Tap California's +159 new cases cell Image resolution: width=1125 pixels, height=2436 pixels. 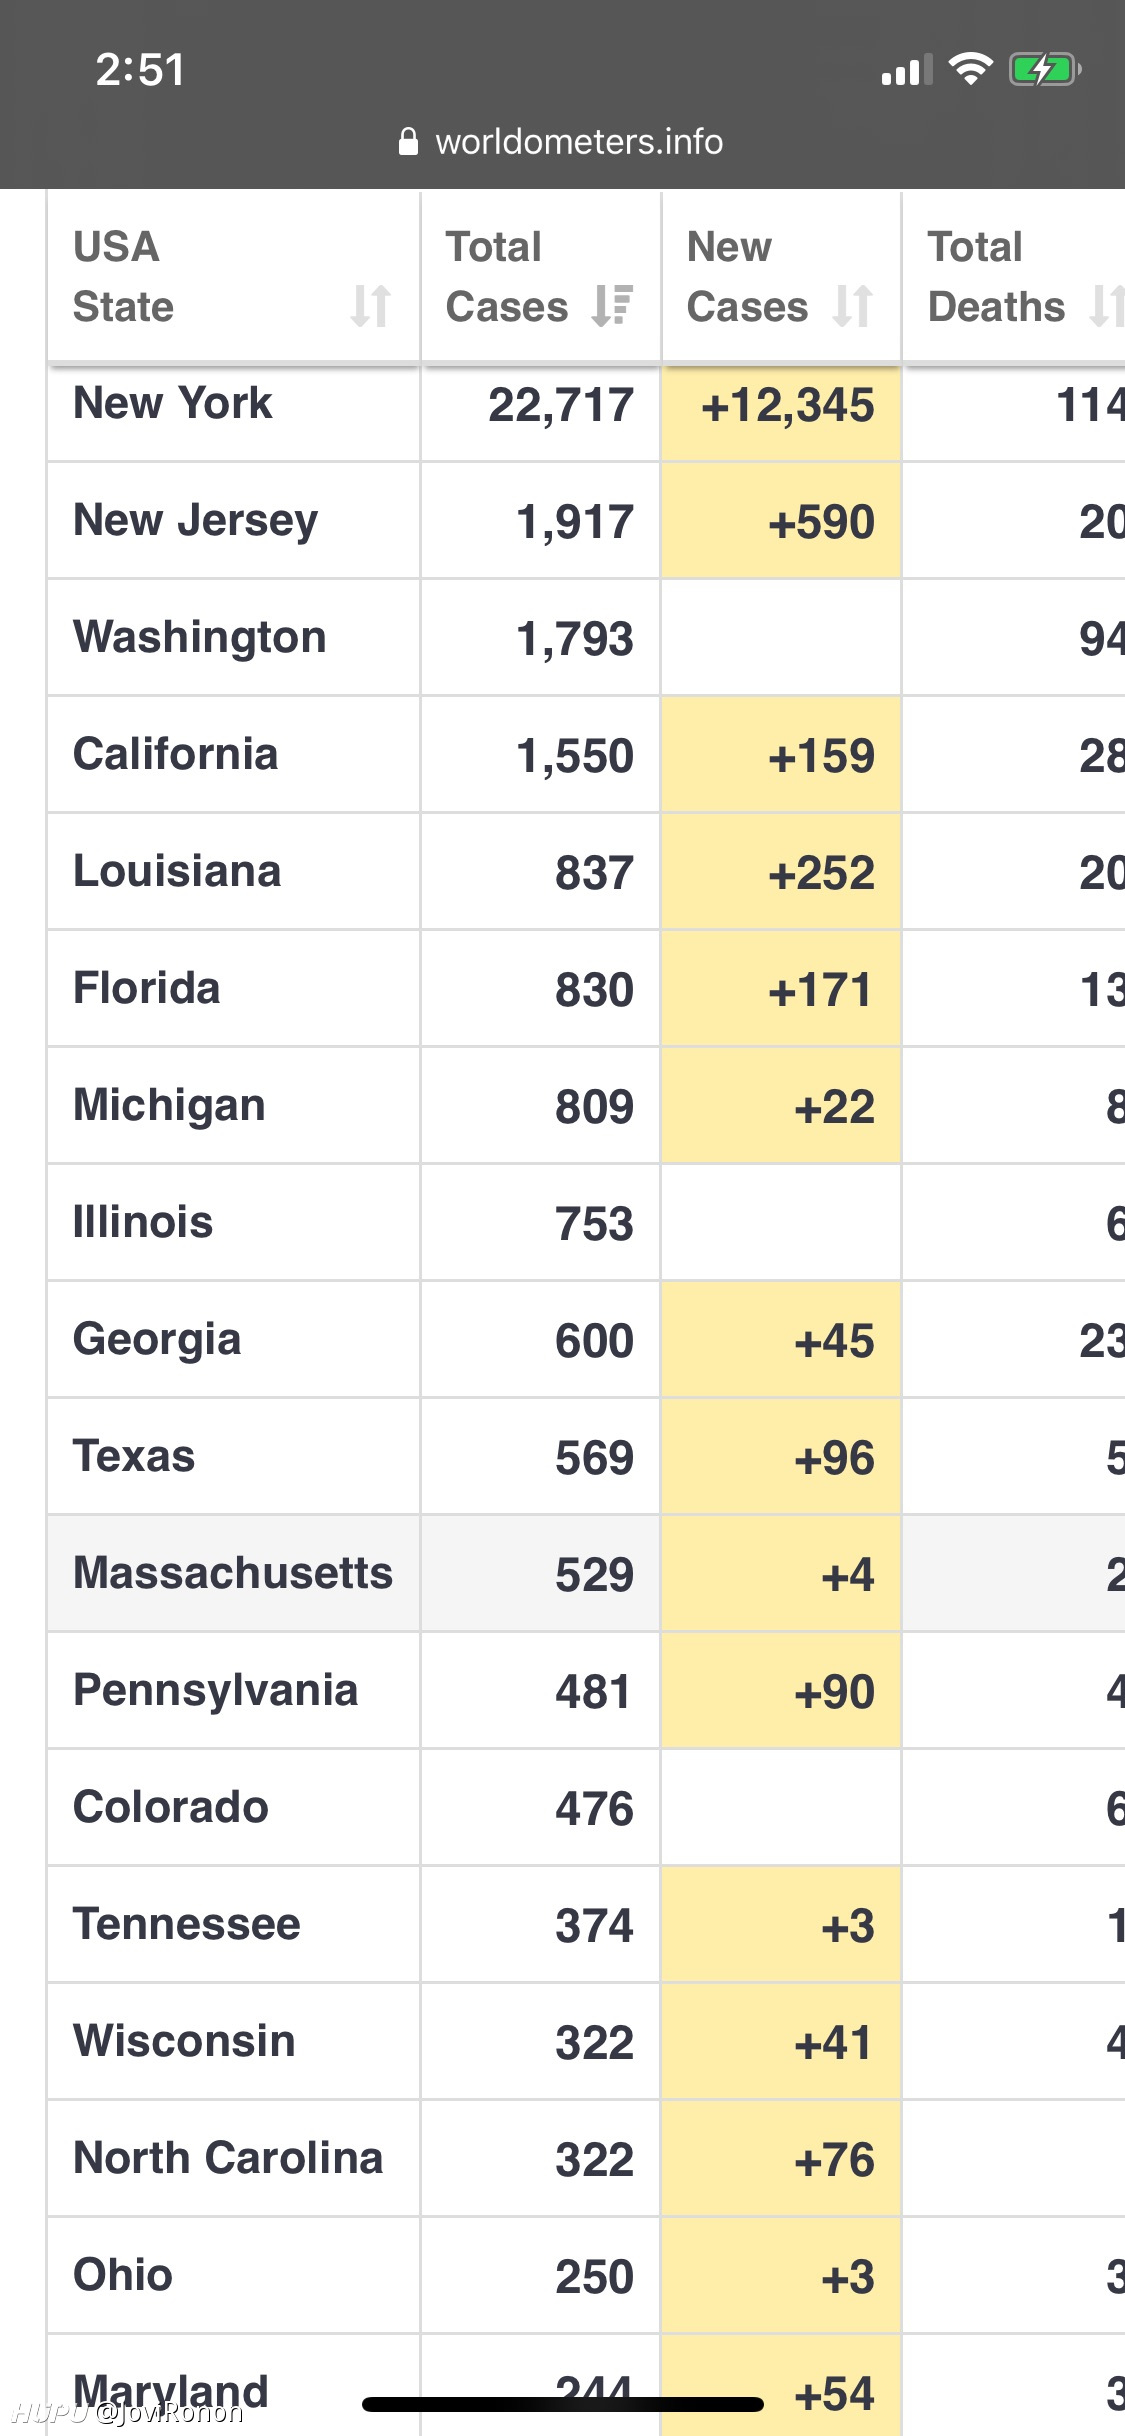pyautogui.click(x=781, y=755)
